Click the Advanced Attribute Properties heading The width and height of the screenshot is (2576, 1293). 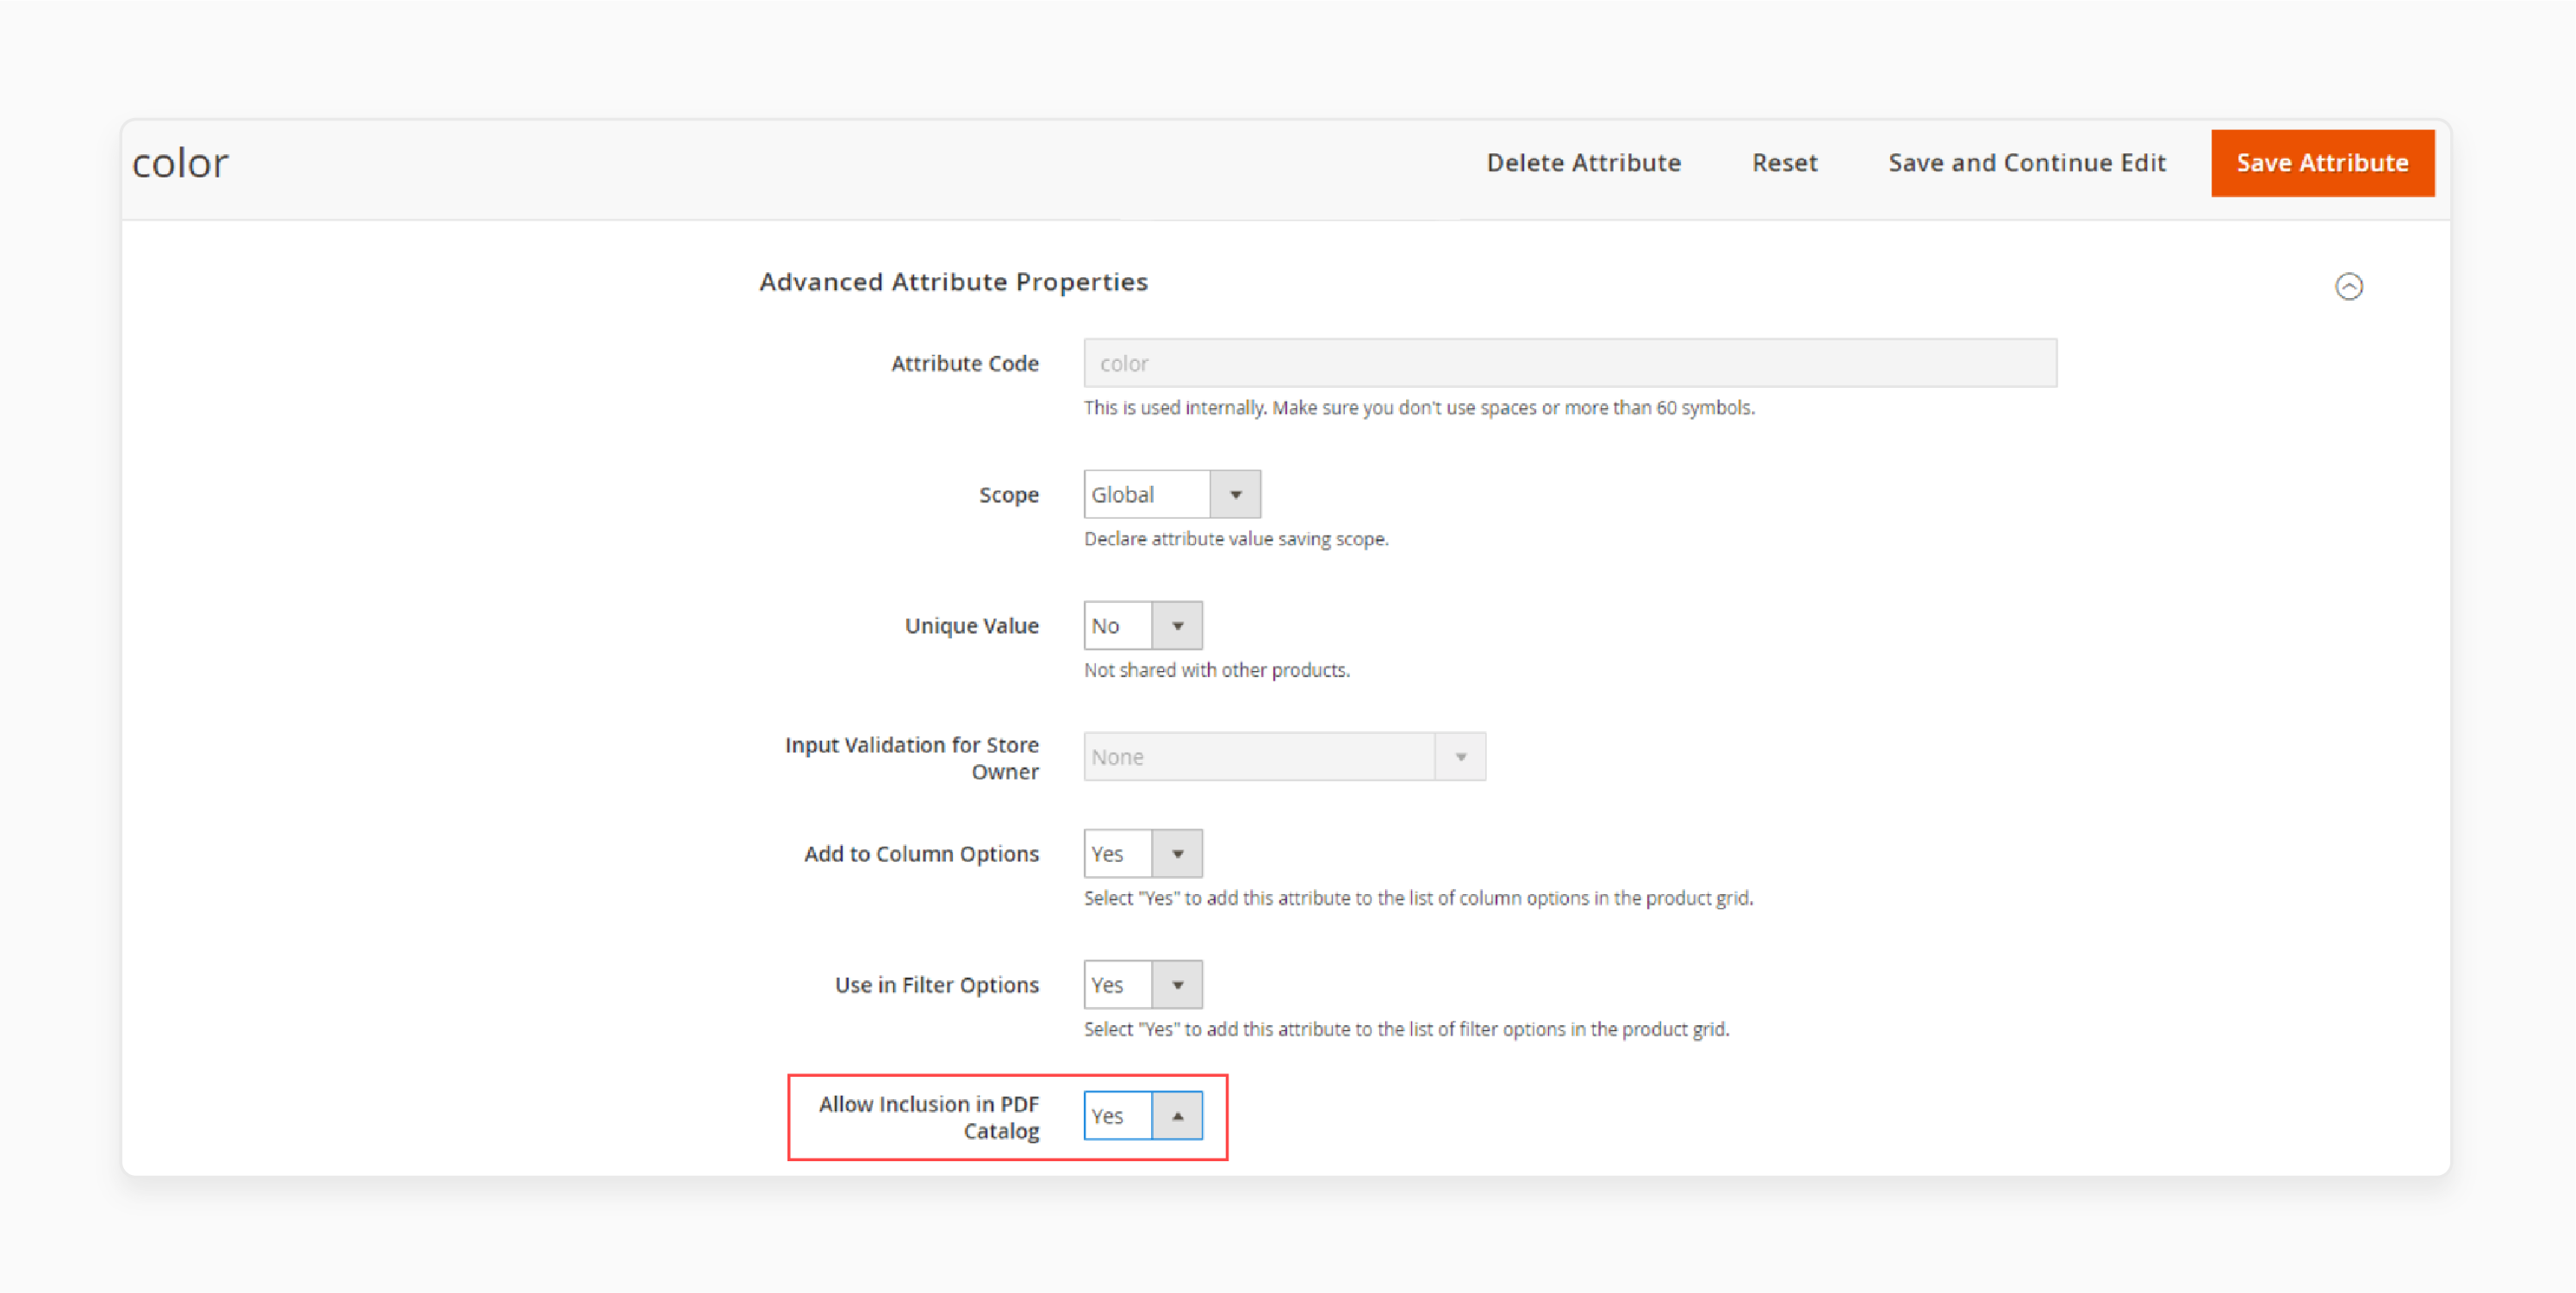[953, 282]
